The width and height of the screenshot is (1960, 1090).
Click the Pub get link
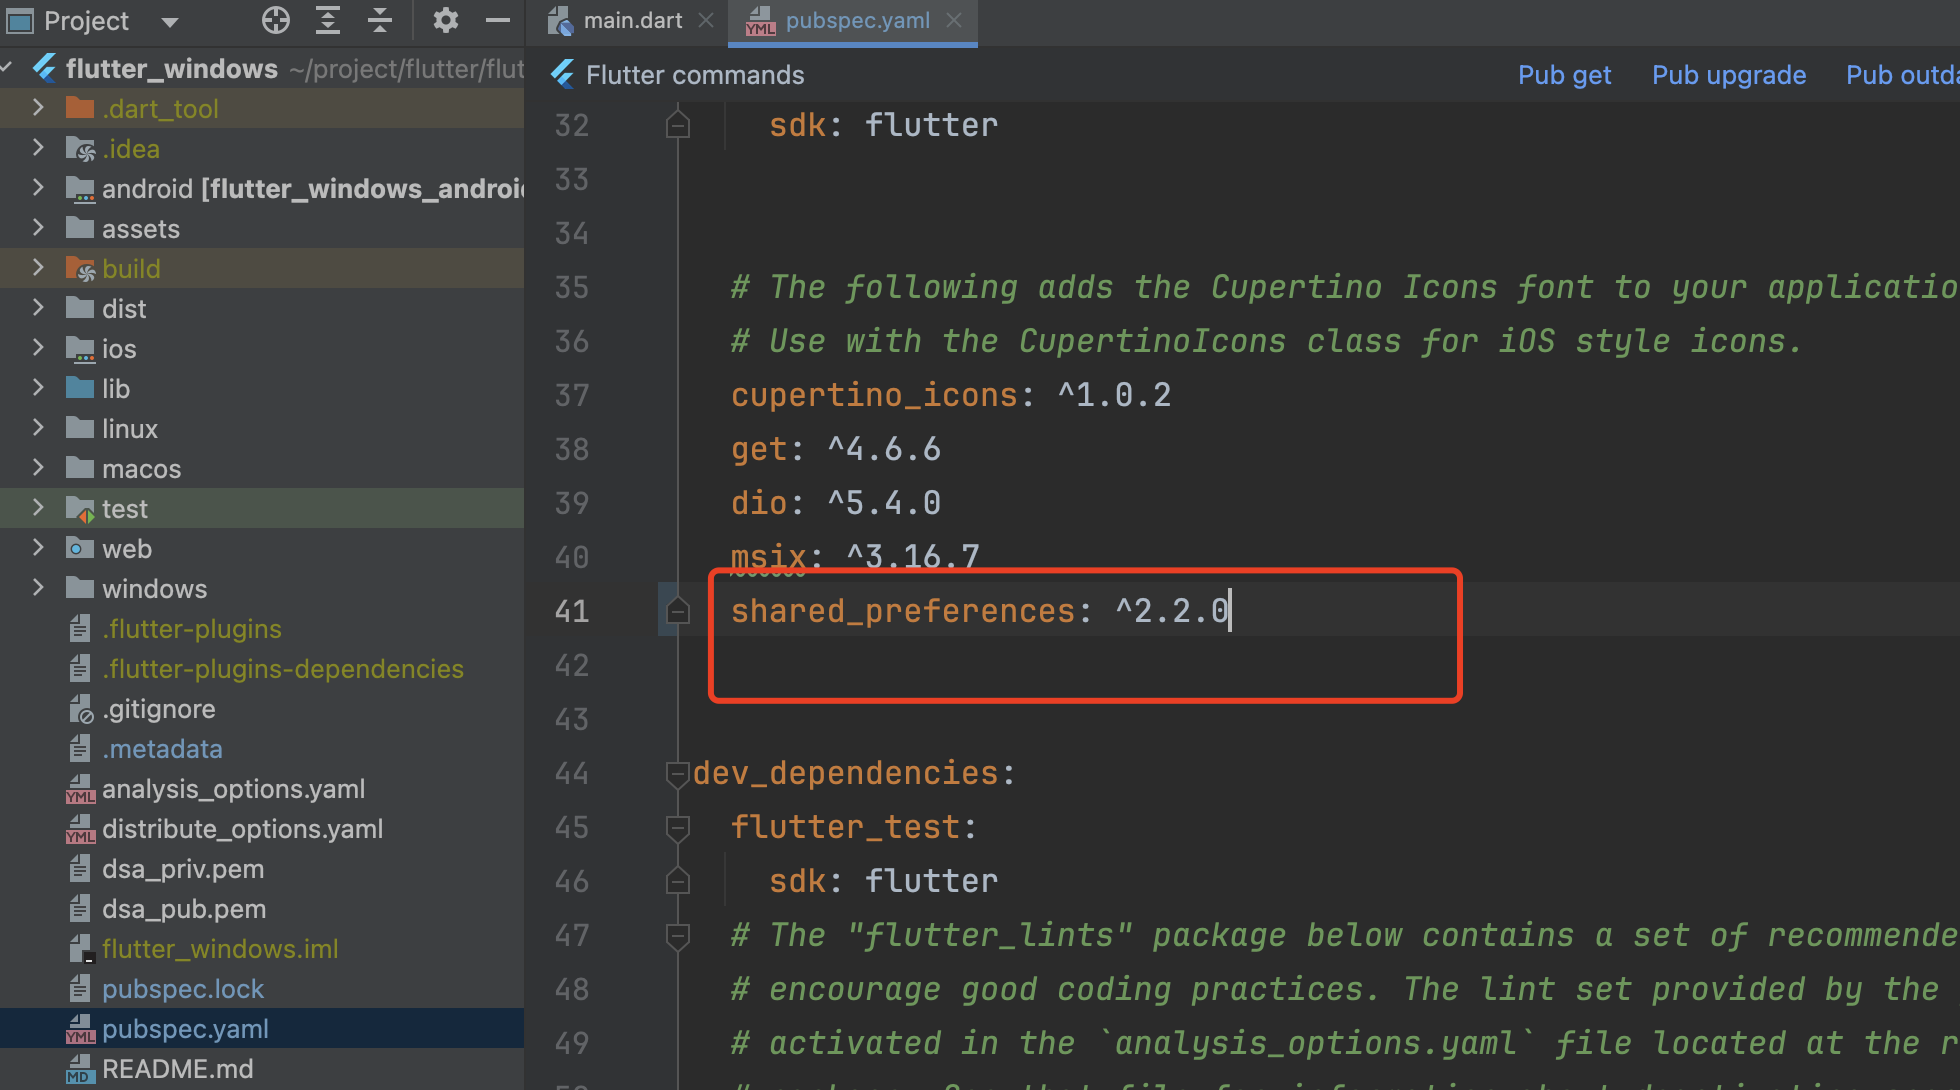point(1564,75)
